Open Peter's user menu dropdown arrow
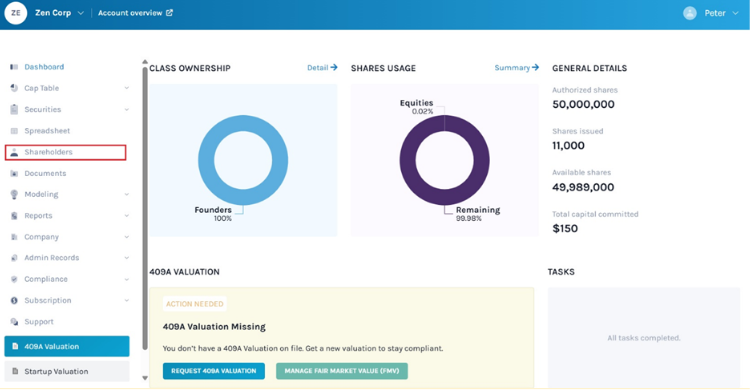 pos(735,13)
